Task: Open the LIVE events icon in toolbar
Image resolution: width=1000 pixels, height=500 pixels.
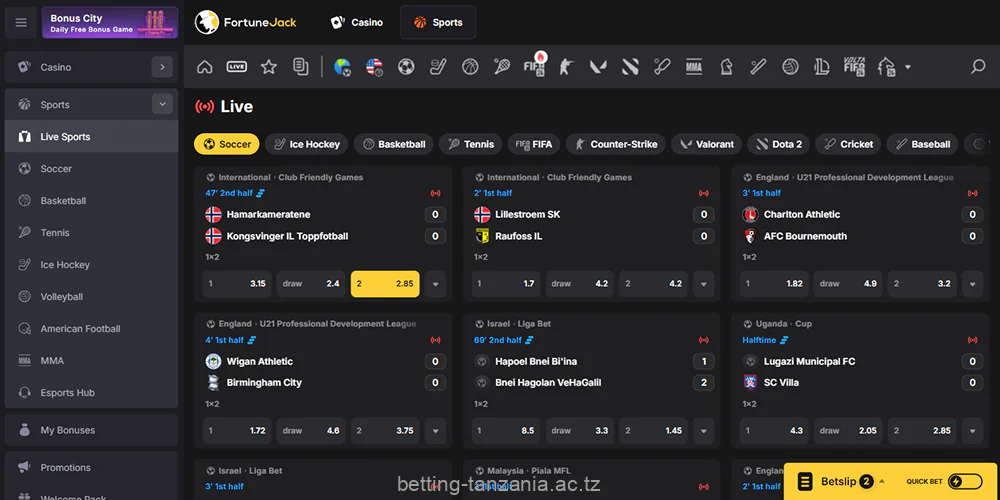Action: coord(237,66)
